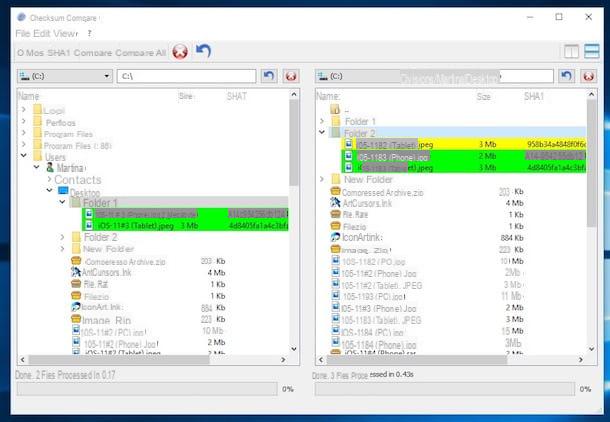Click ArtCursors.lnk shortcut icon in left pane
Screen dimensions: 610x422
[x=75, y=272]
